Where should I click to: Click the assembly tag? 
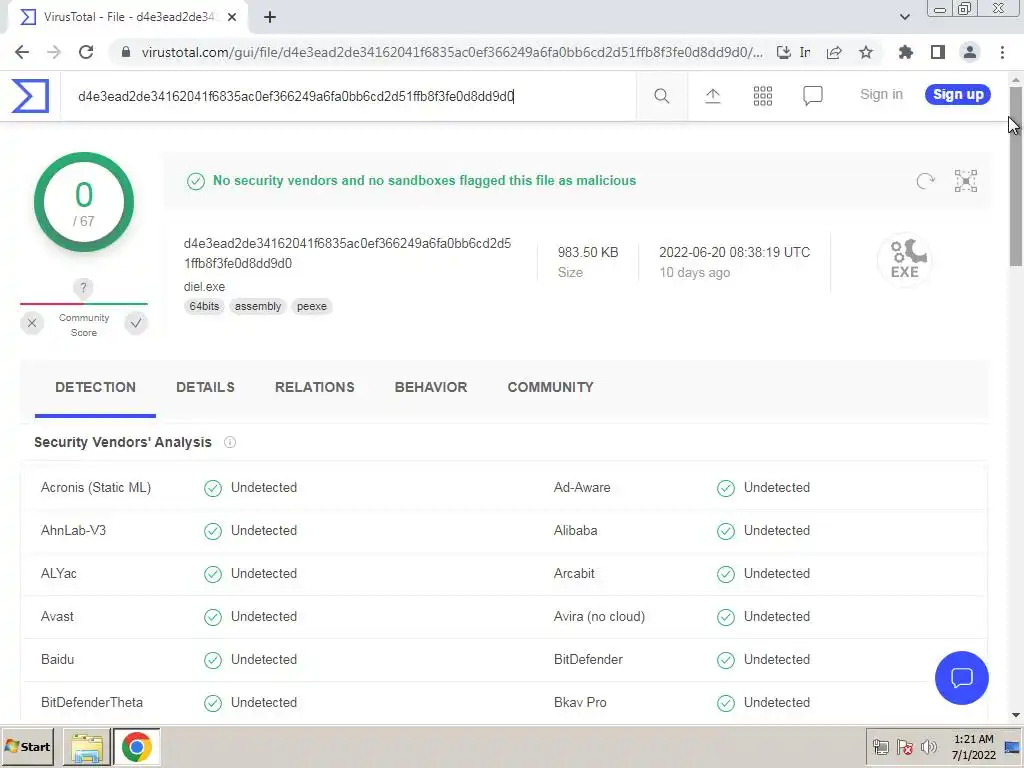pos(258,306)
